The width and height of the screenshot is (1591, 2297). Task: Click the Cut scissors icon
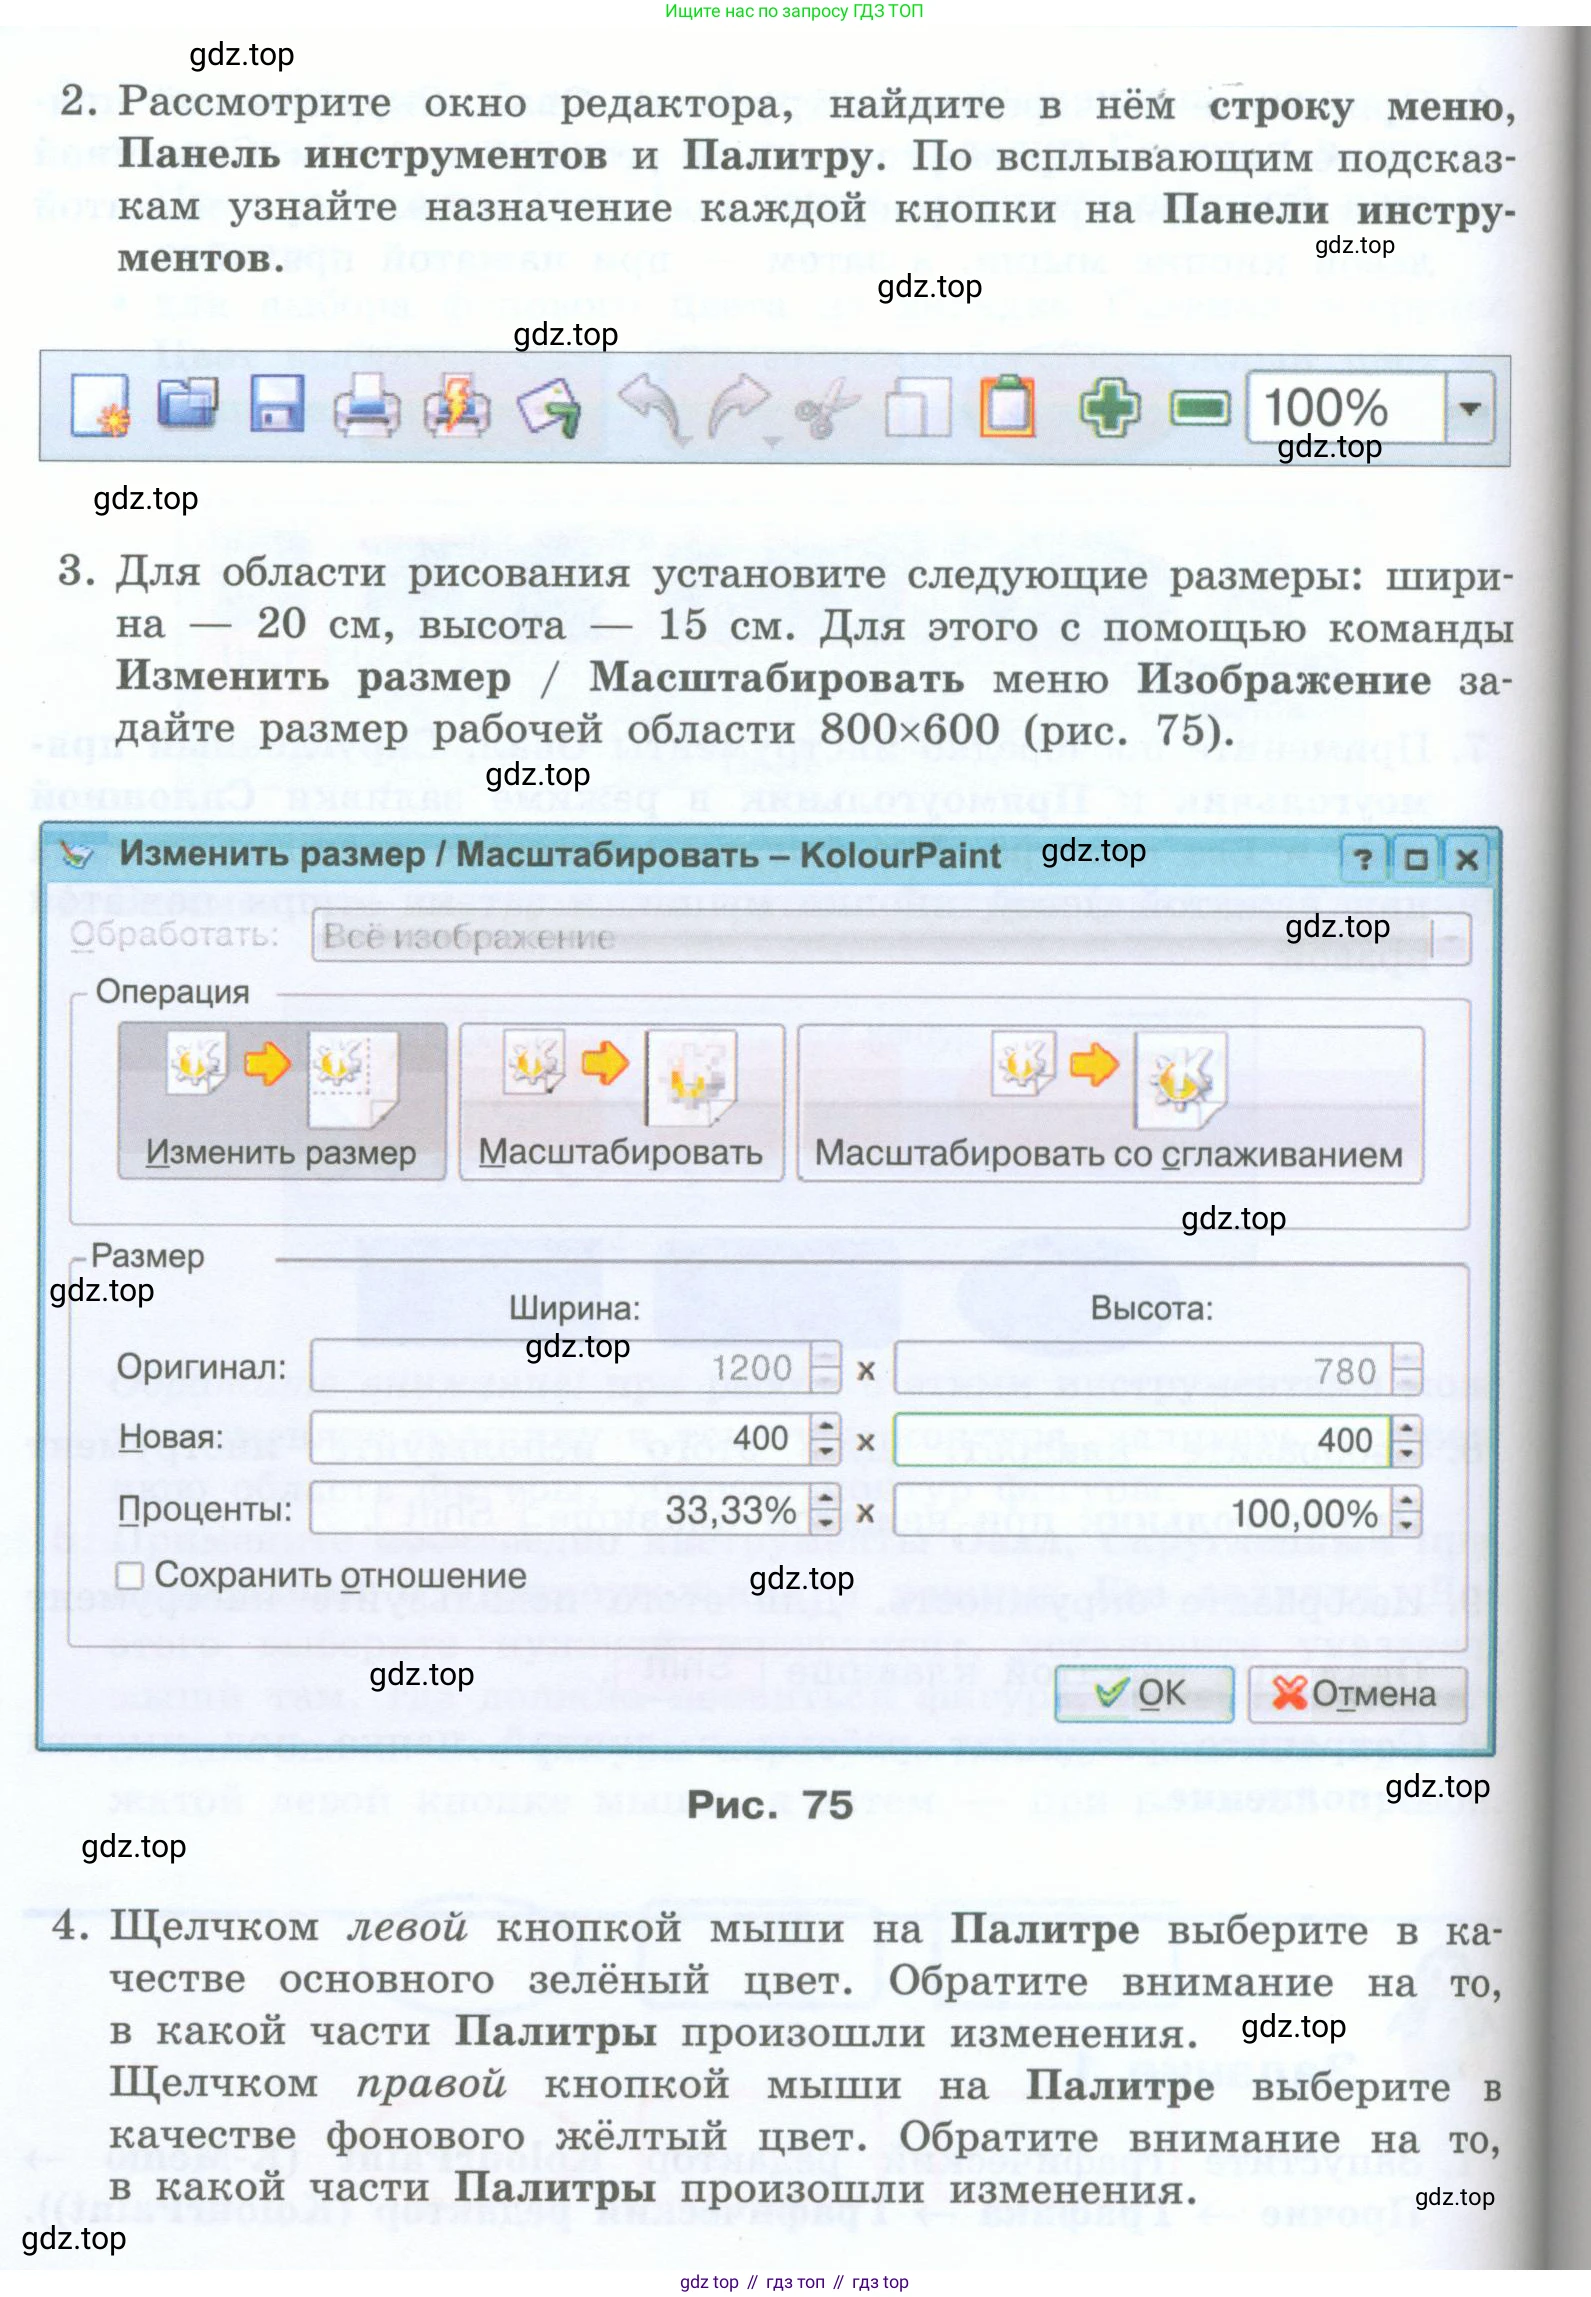point(827,408)
